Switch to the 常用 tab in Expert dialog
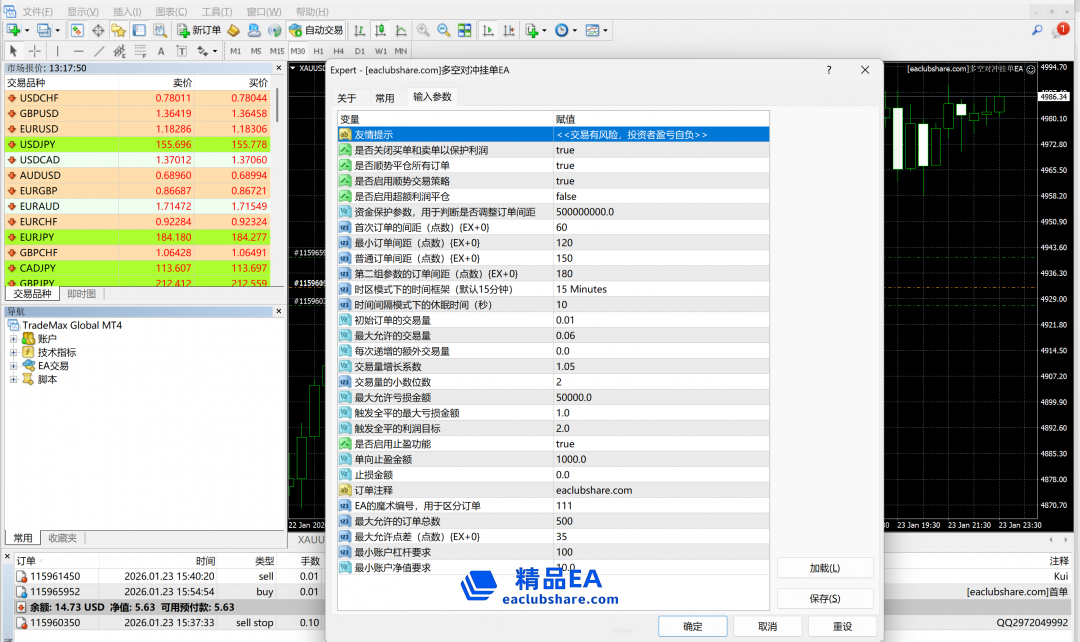 tap(385, 98)
